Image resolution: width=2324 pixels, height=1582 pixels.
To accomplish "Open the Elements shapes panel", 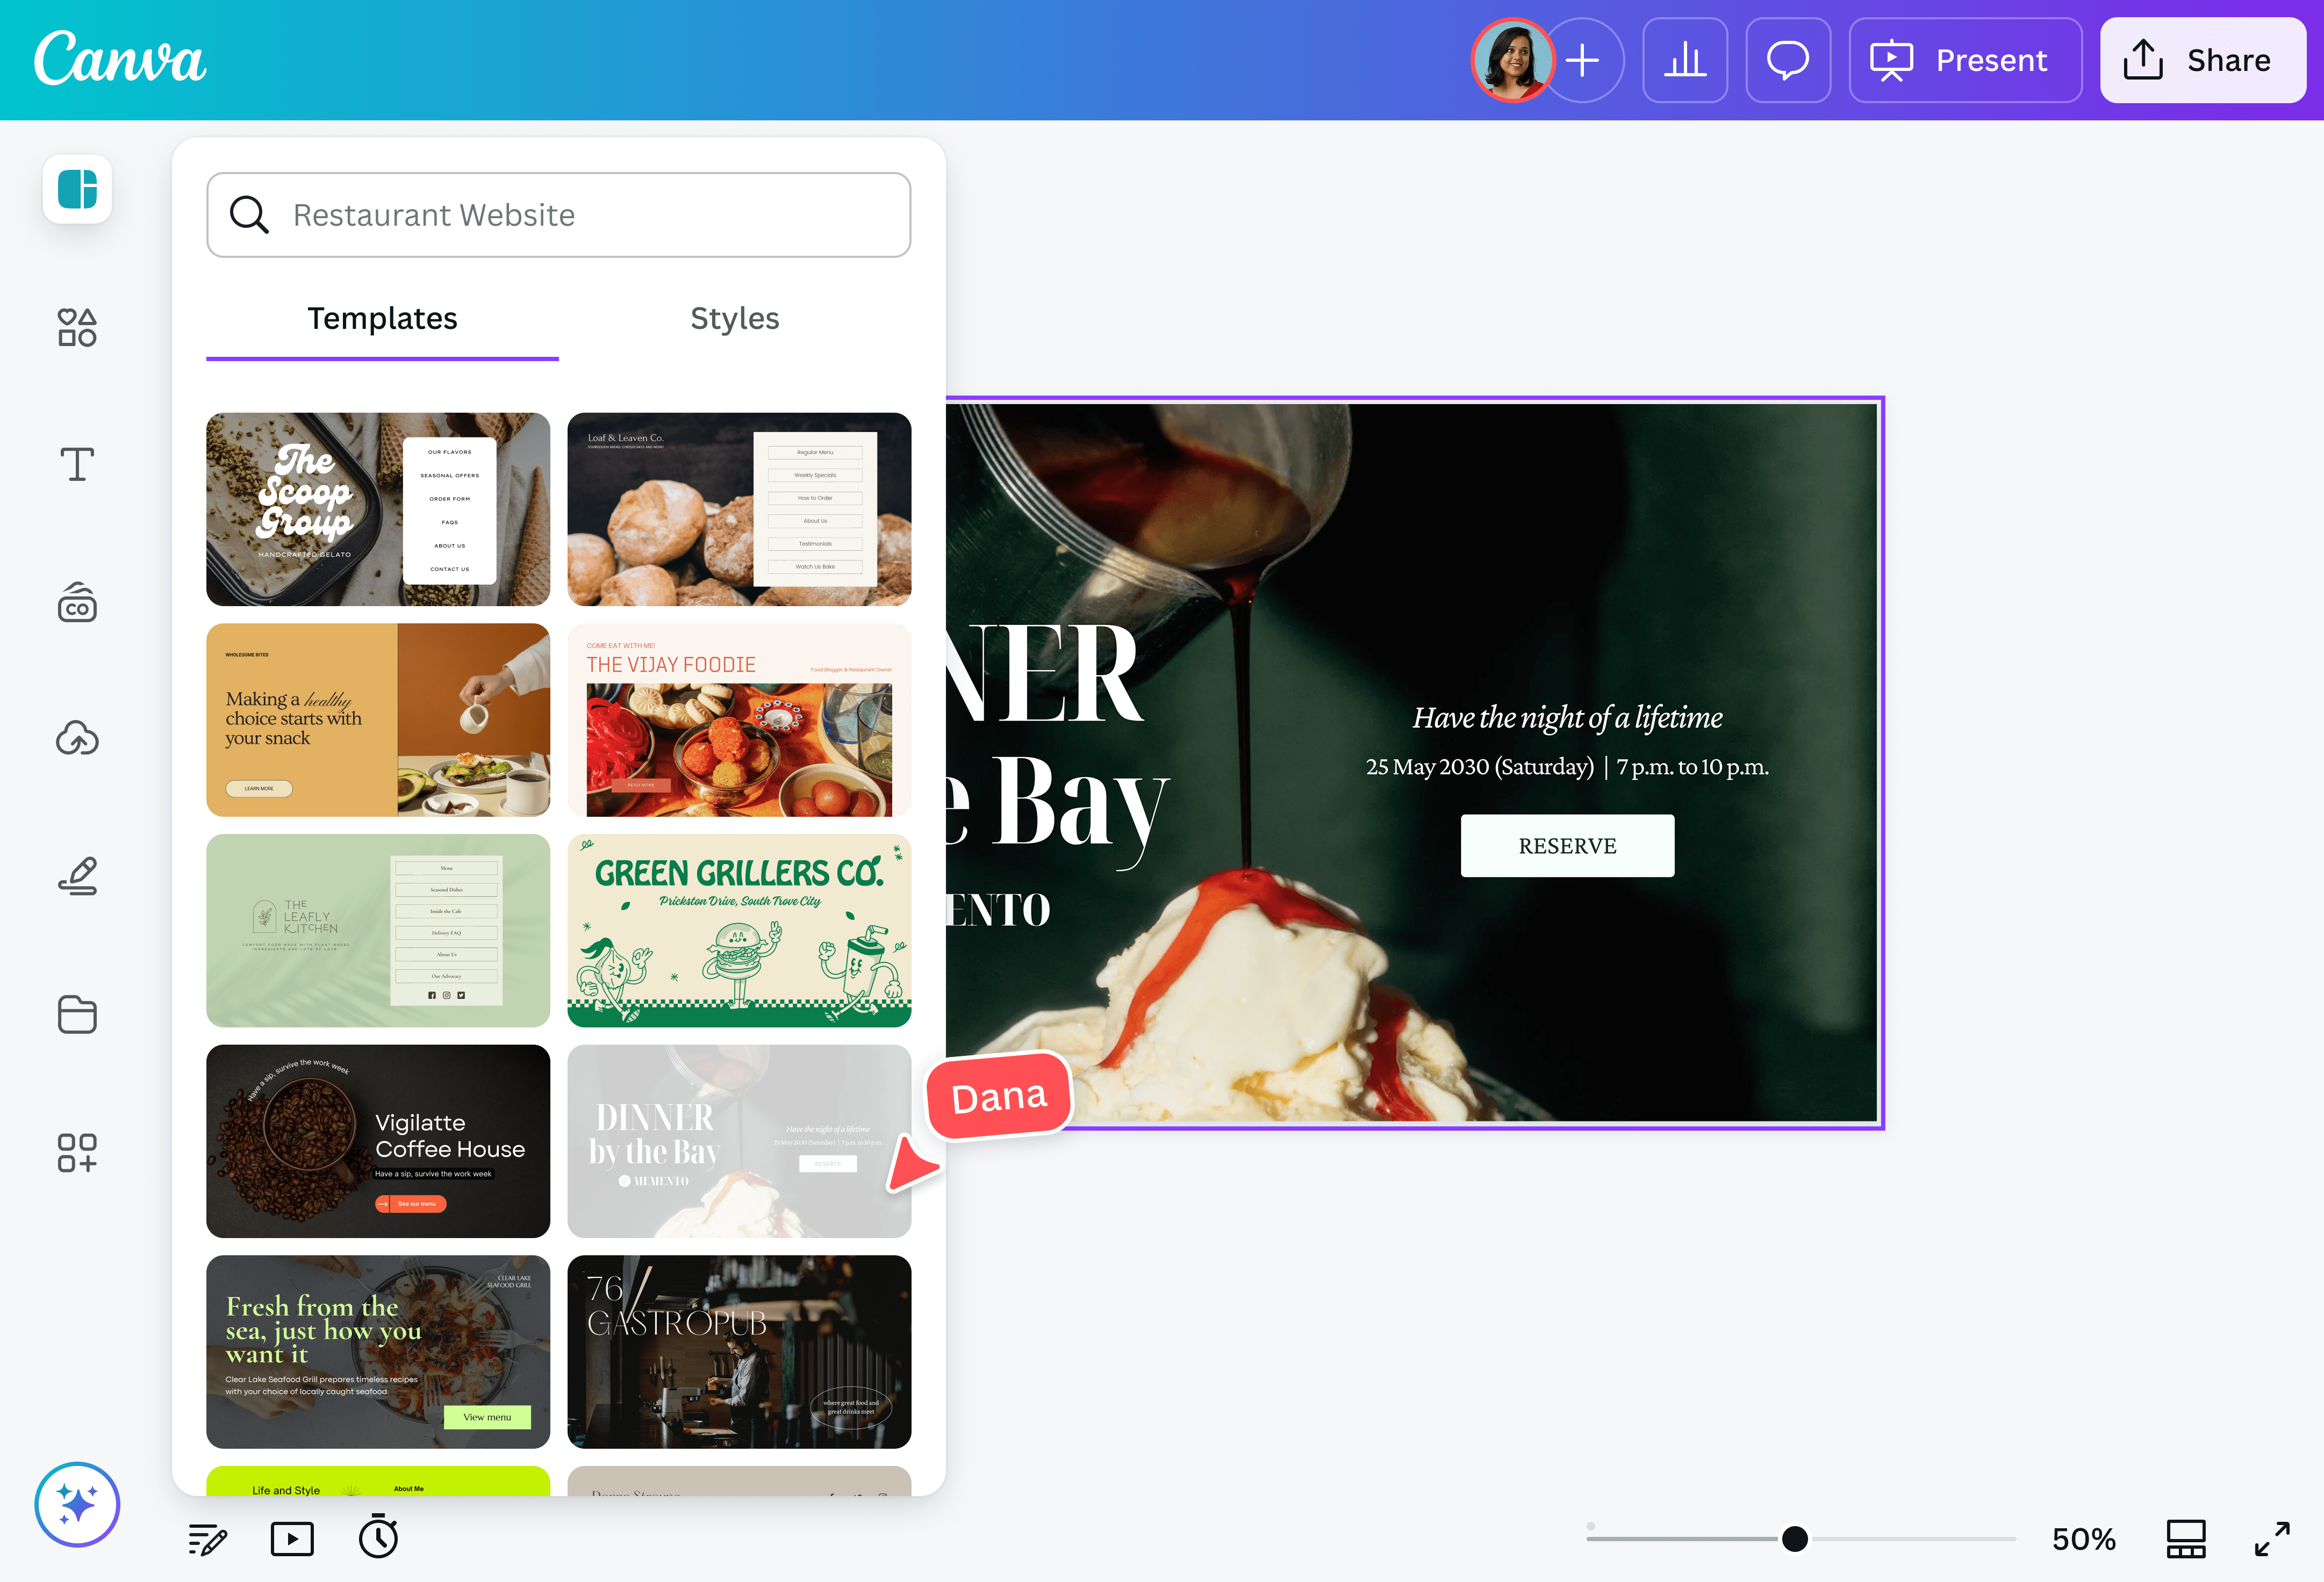I will coord(77,327).
